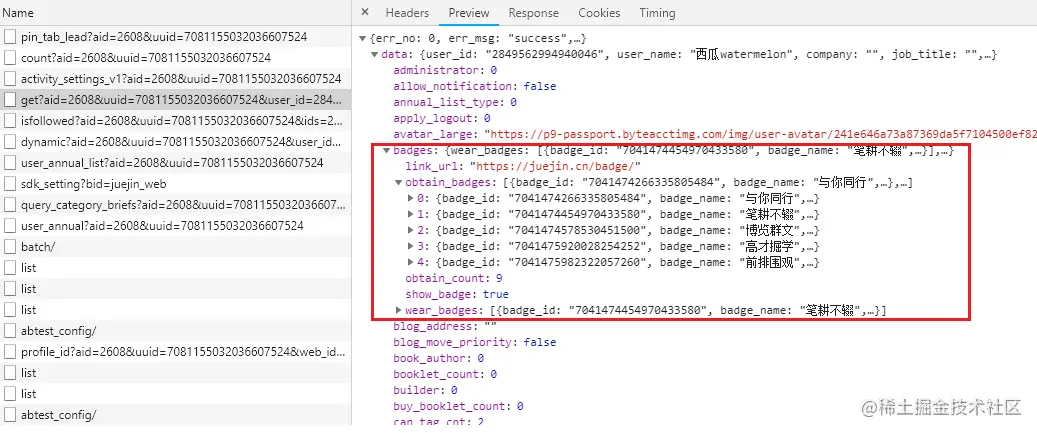Expand obtain_badges item 4 前排围观
The image size is (1037, 433).
point(411,262)
